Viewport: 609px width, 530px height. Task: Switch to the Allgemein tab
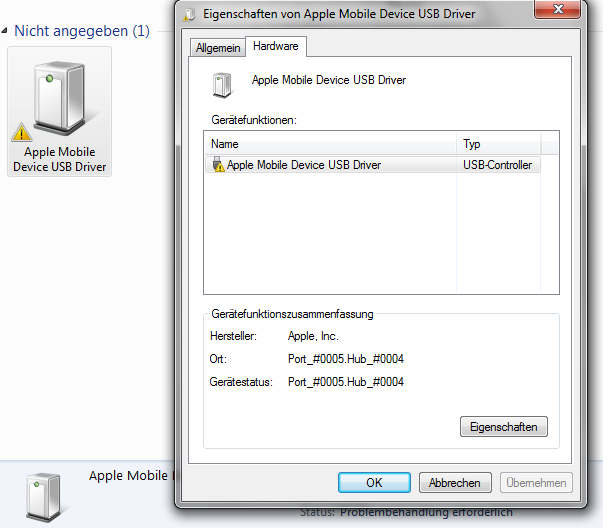[218, 49]
